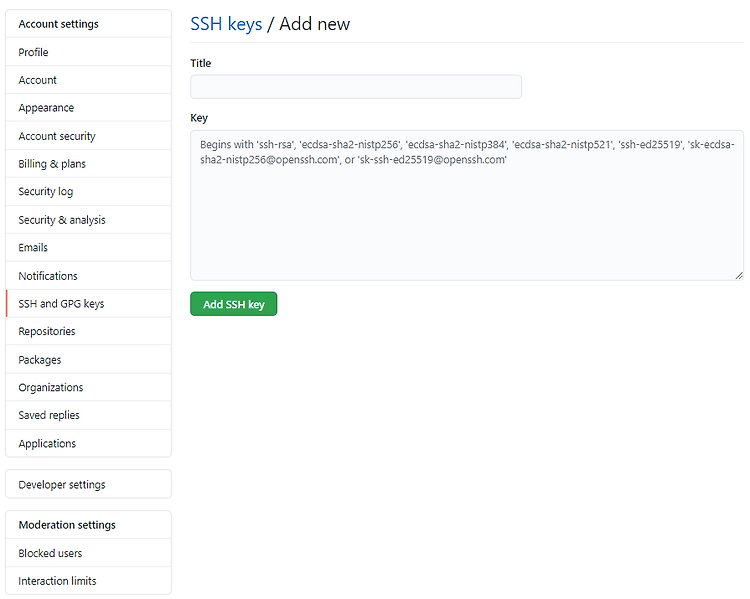
Task: Click the Title field label
Action: coord(200,63)
